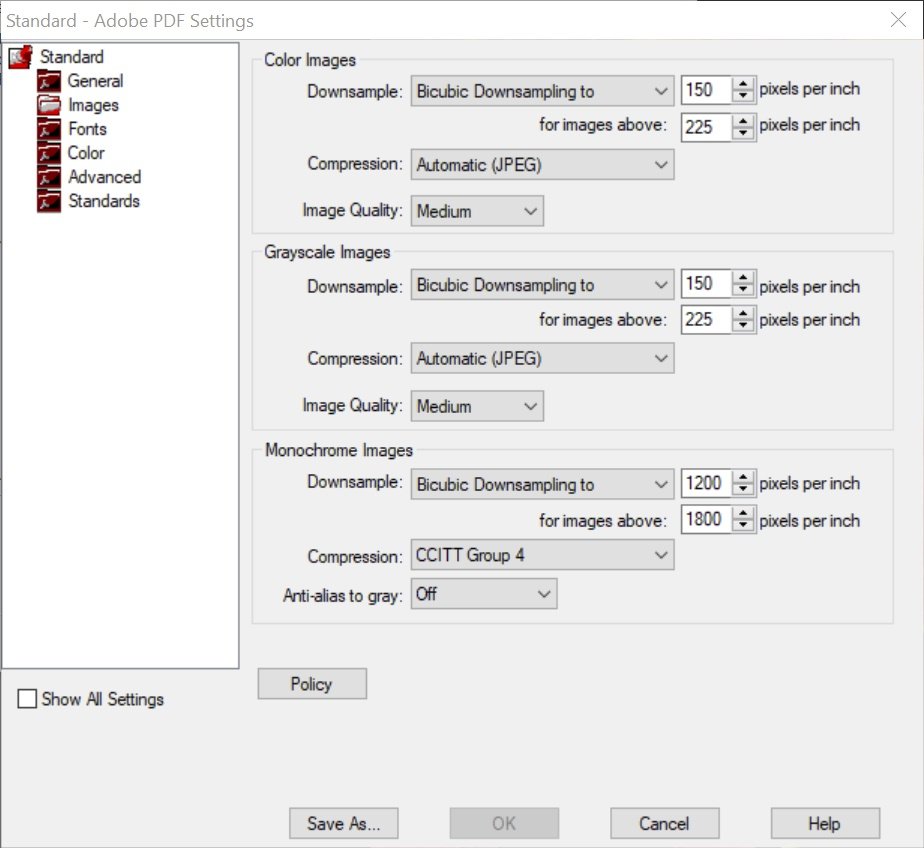Click the General folder icon
This screenshot has height=848, width=924.
49,81
